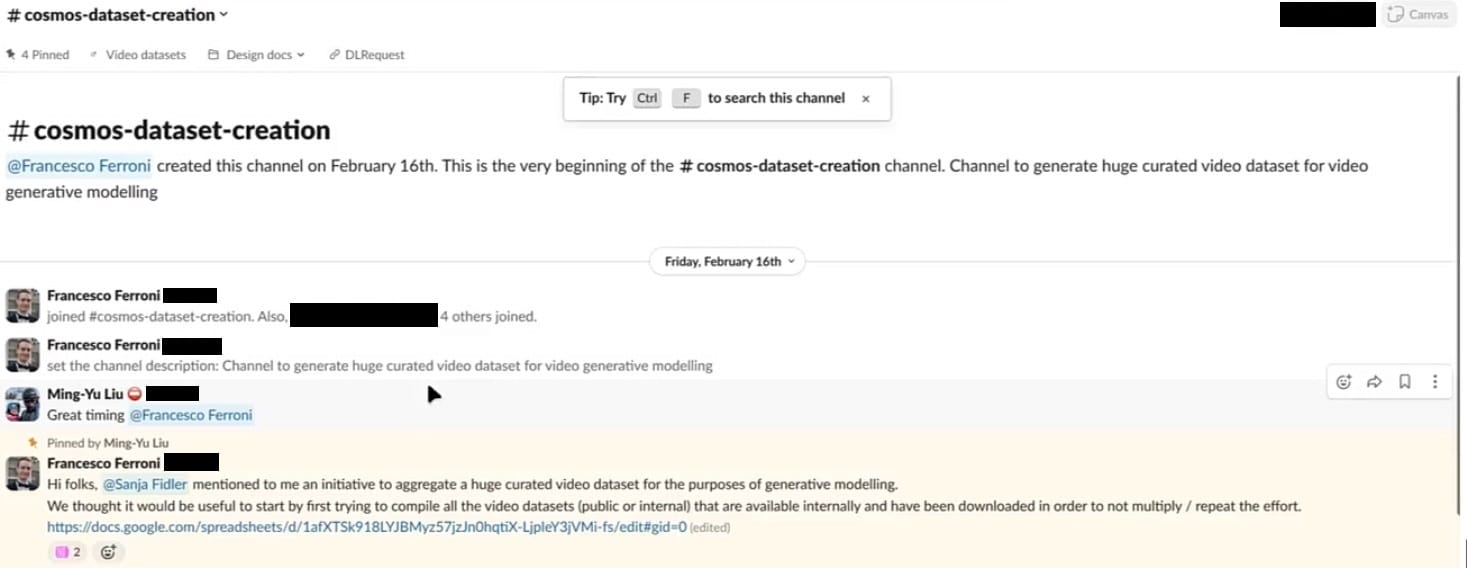Viewport: 1467px width, 568px height.
Task: Click the @Sanja Fidler mention
Action: pyautogui.click(x=145, y=485)
